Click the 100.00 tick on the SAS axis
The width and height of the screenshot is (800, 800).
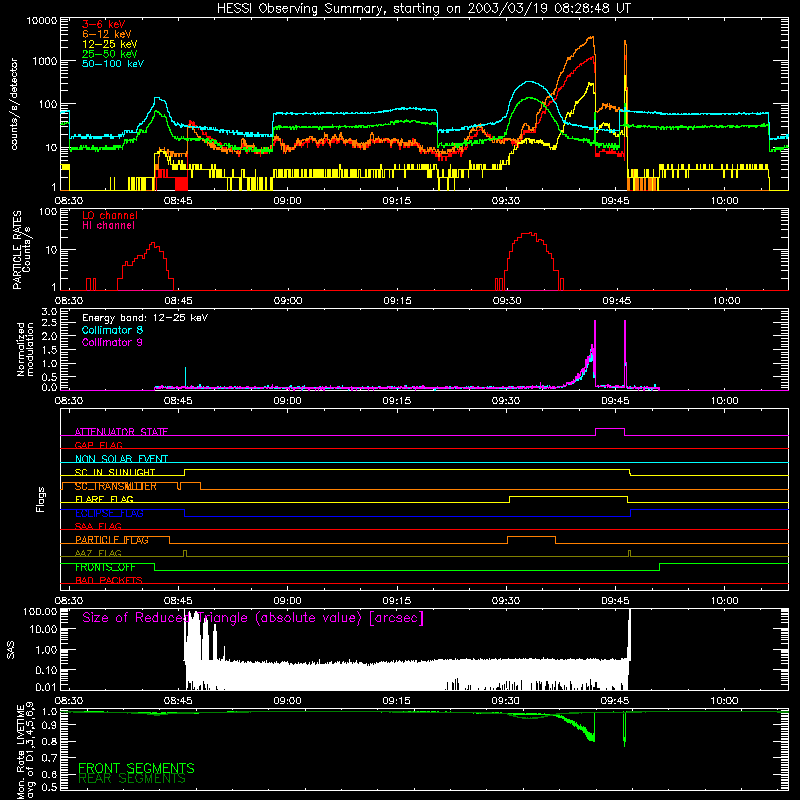point(40,612)
